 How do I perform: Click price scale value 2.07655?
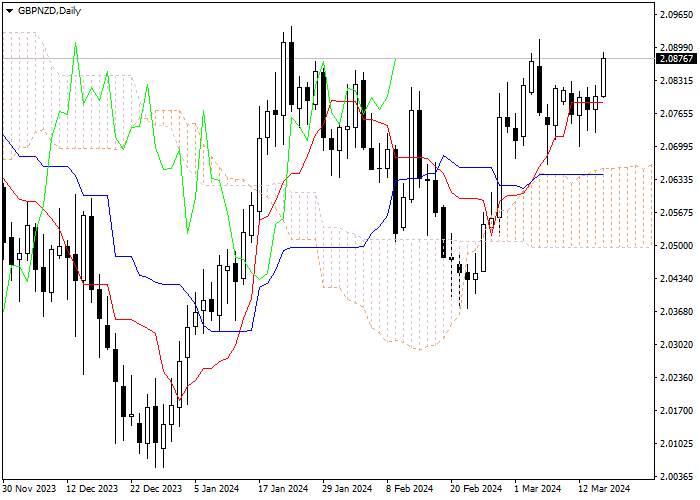(x=676, y=114)
